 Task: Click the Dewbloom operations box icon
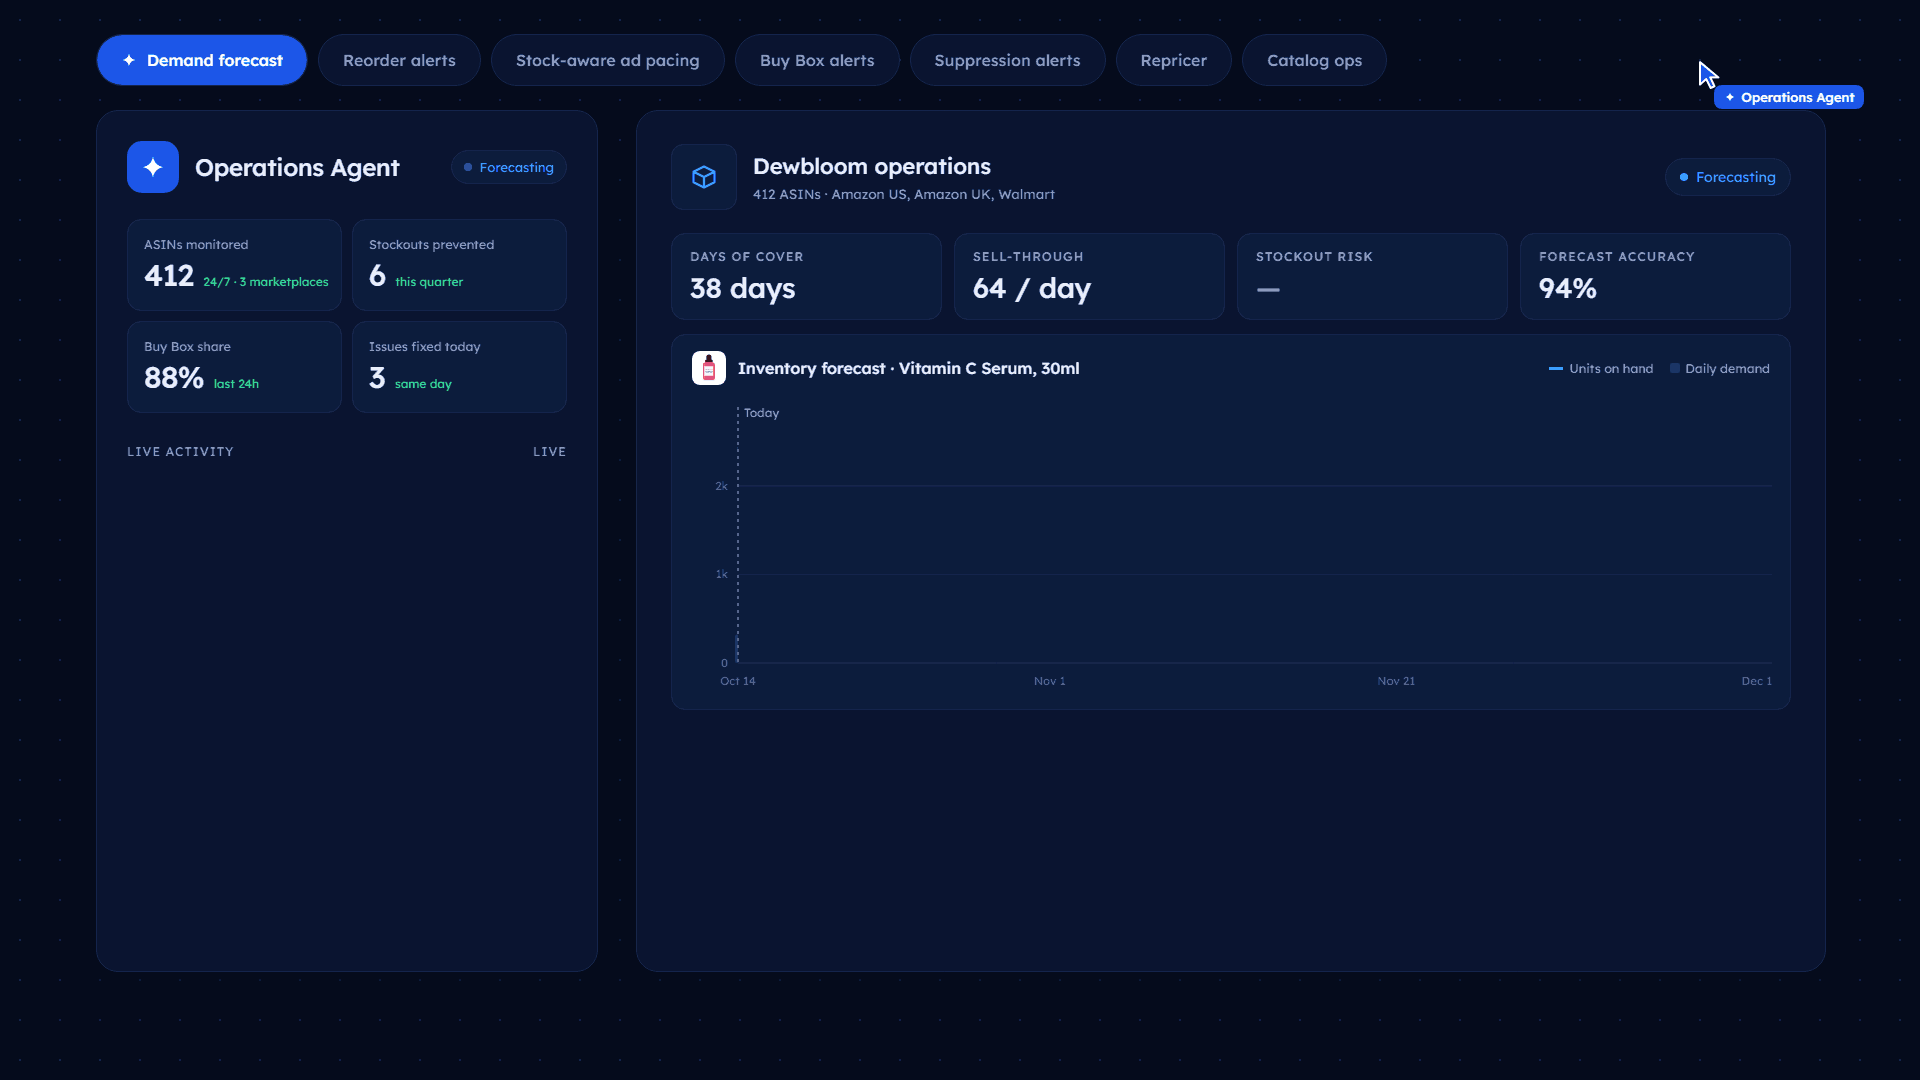click(704, 177)
